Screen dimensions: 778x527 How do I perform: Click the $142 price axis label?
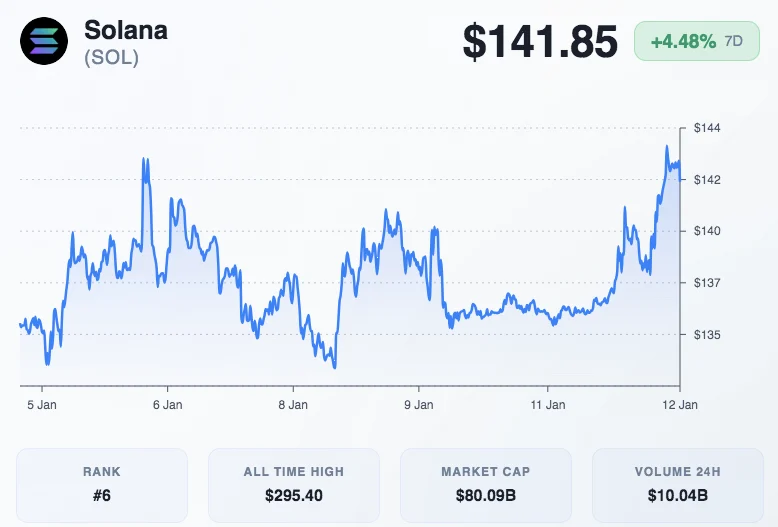pos(707,180)
